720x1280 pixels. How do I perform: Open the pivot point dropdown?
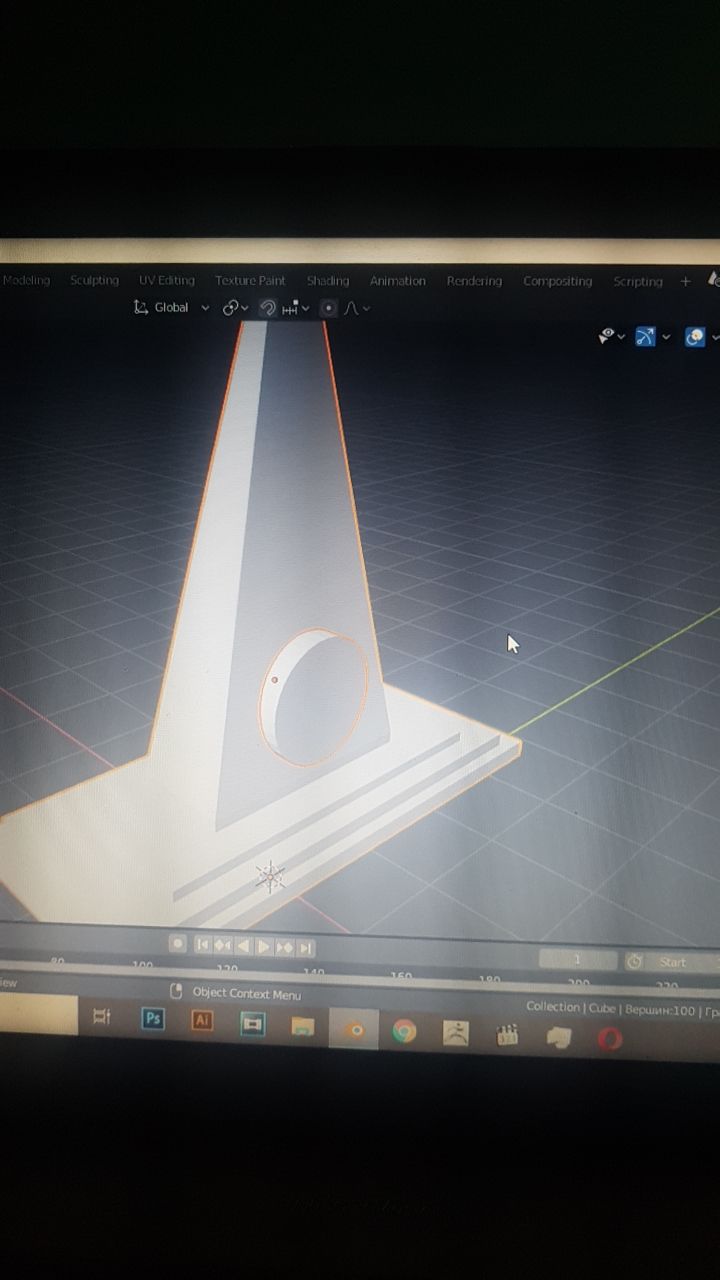coord(235,308)
